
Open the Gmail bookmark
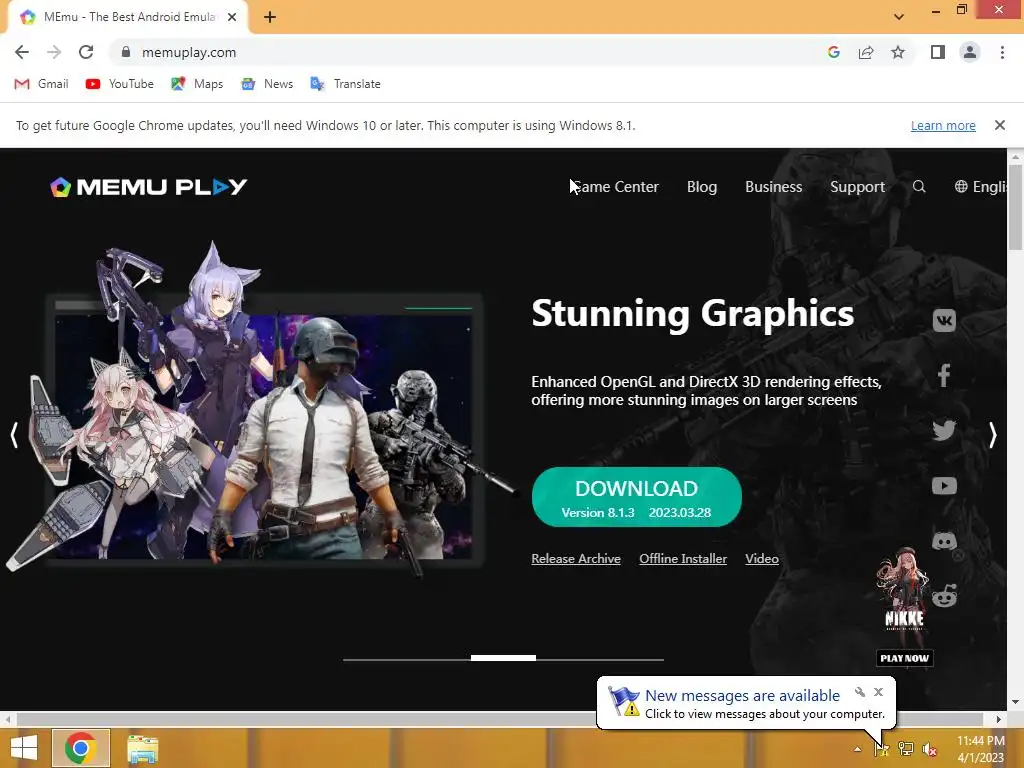[x=41, y=84]
